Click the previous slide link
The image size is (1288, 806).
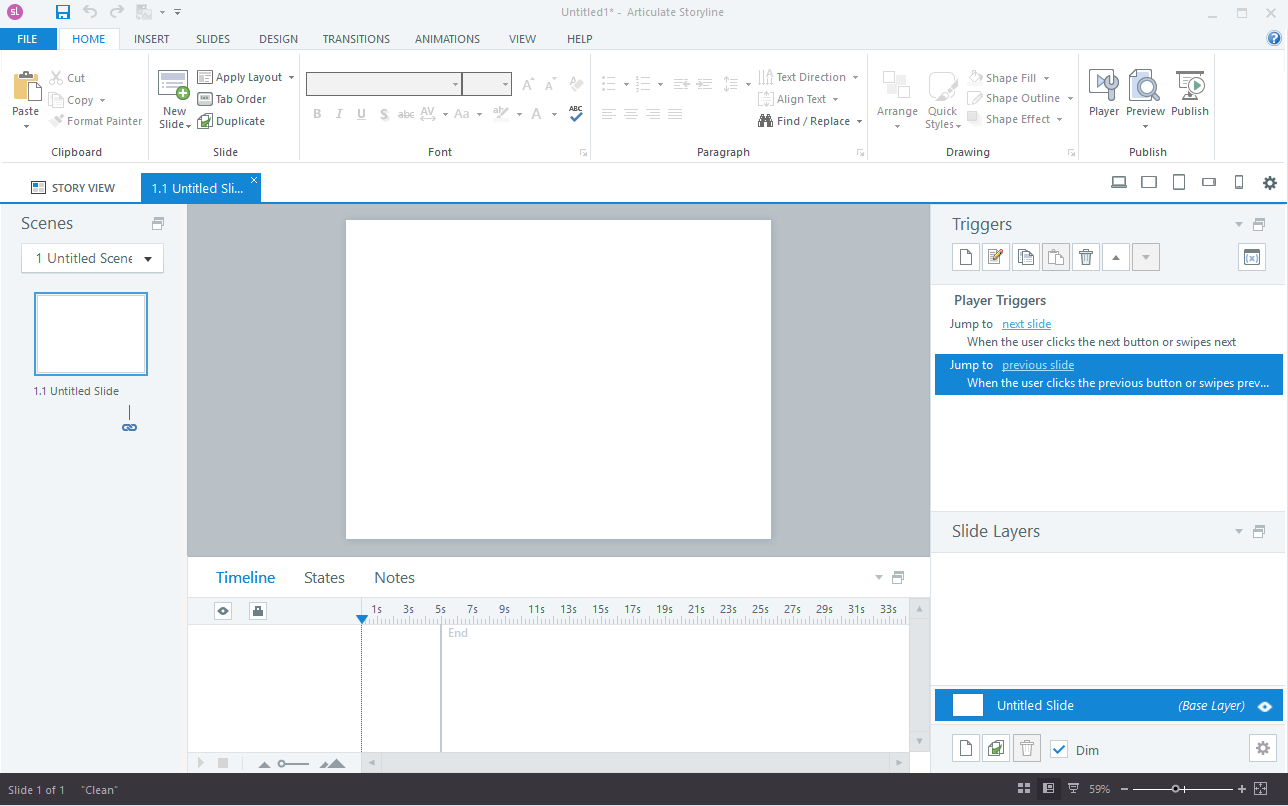tap(1038, 365)
